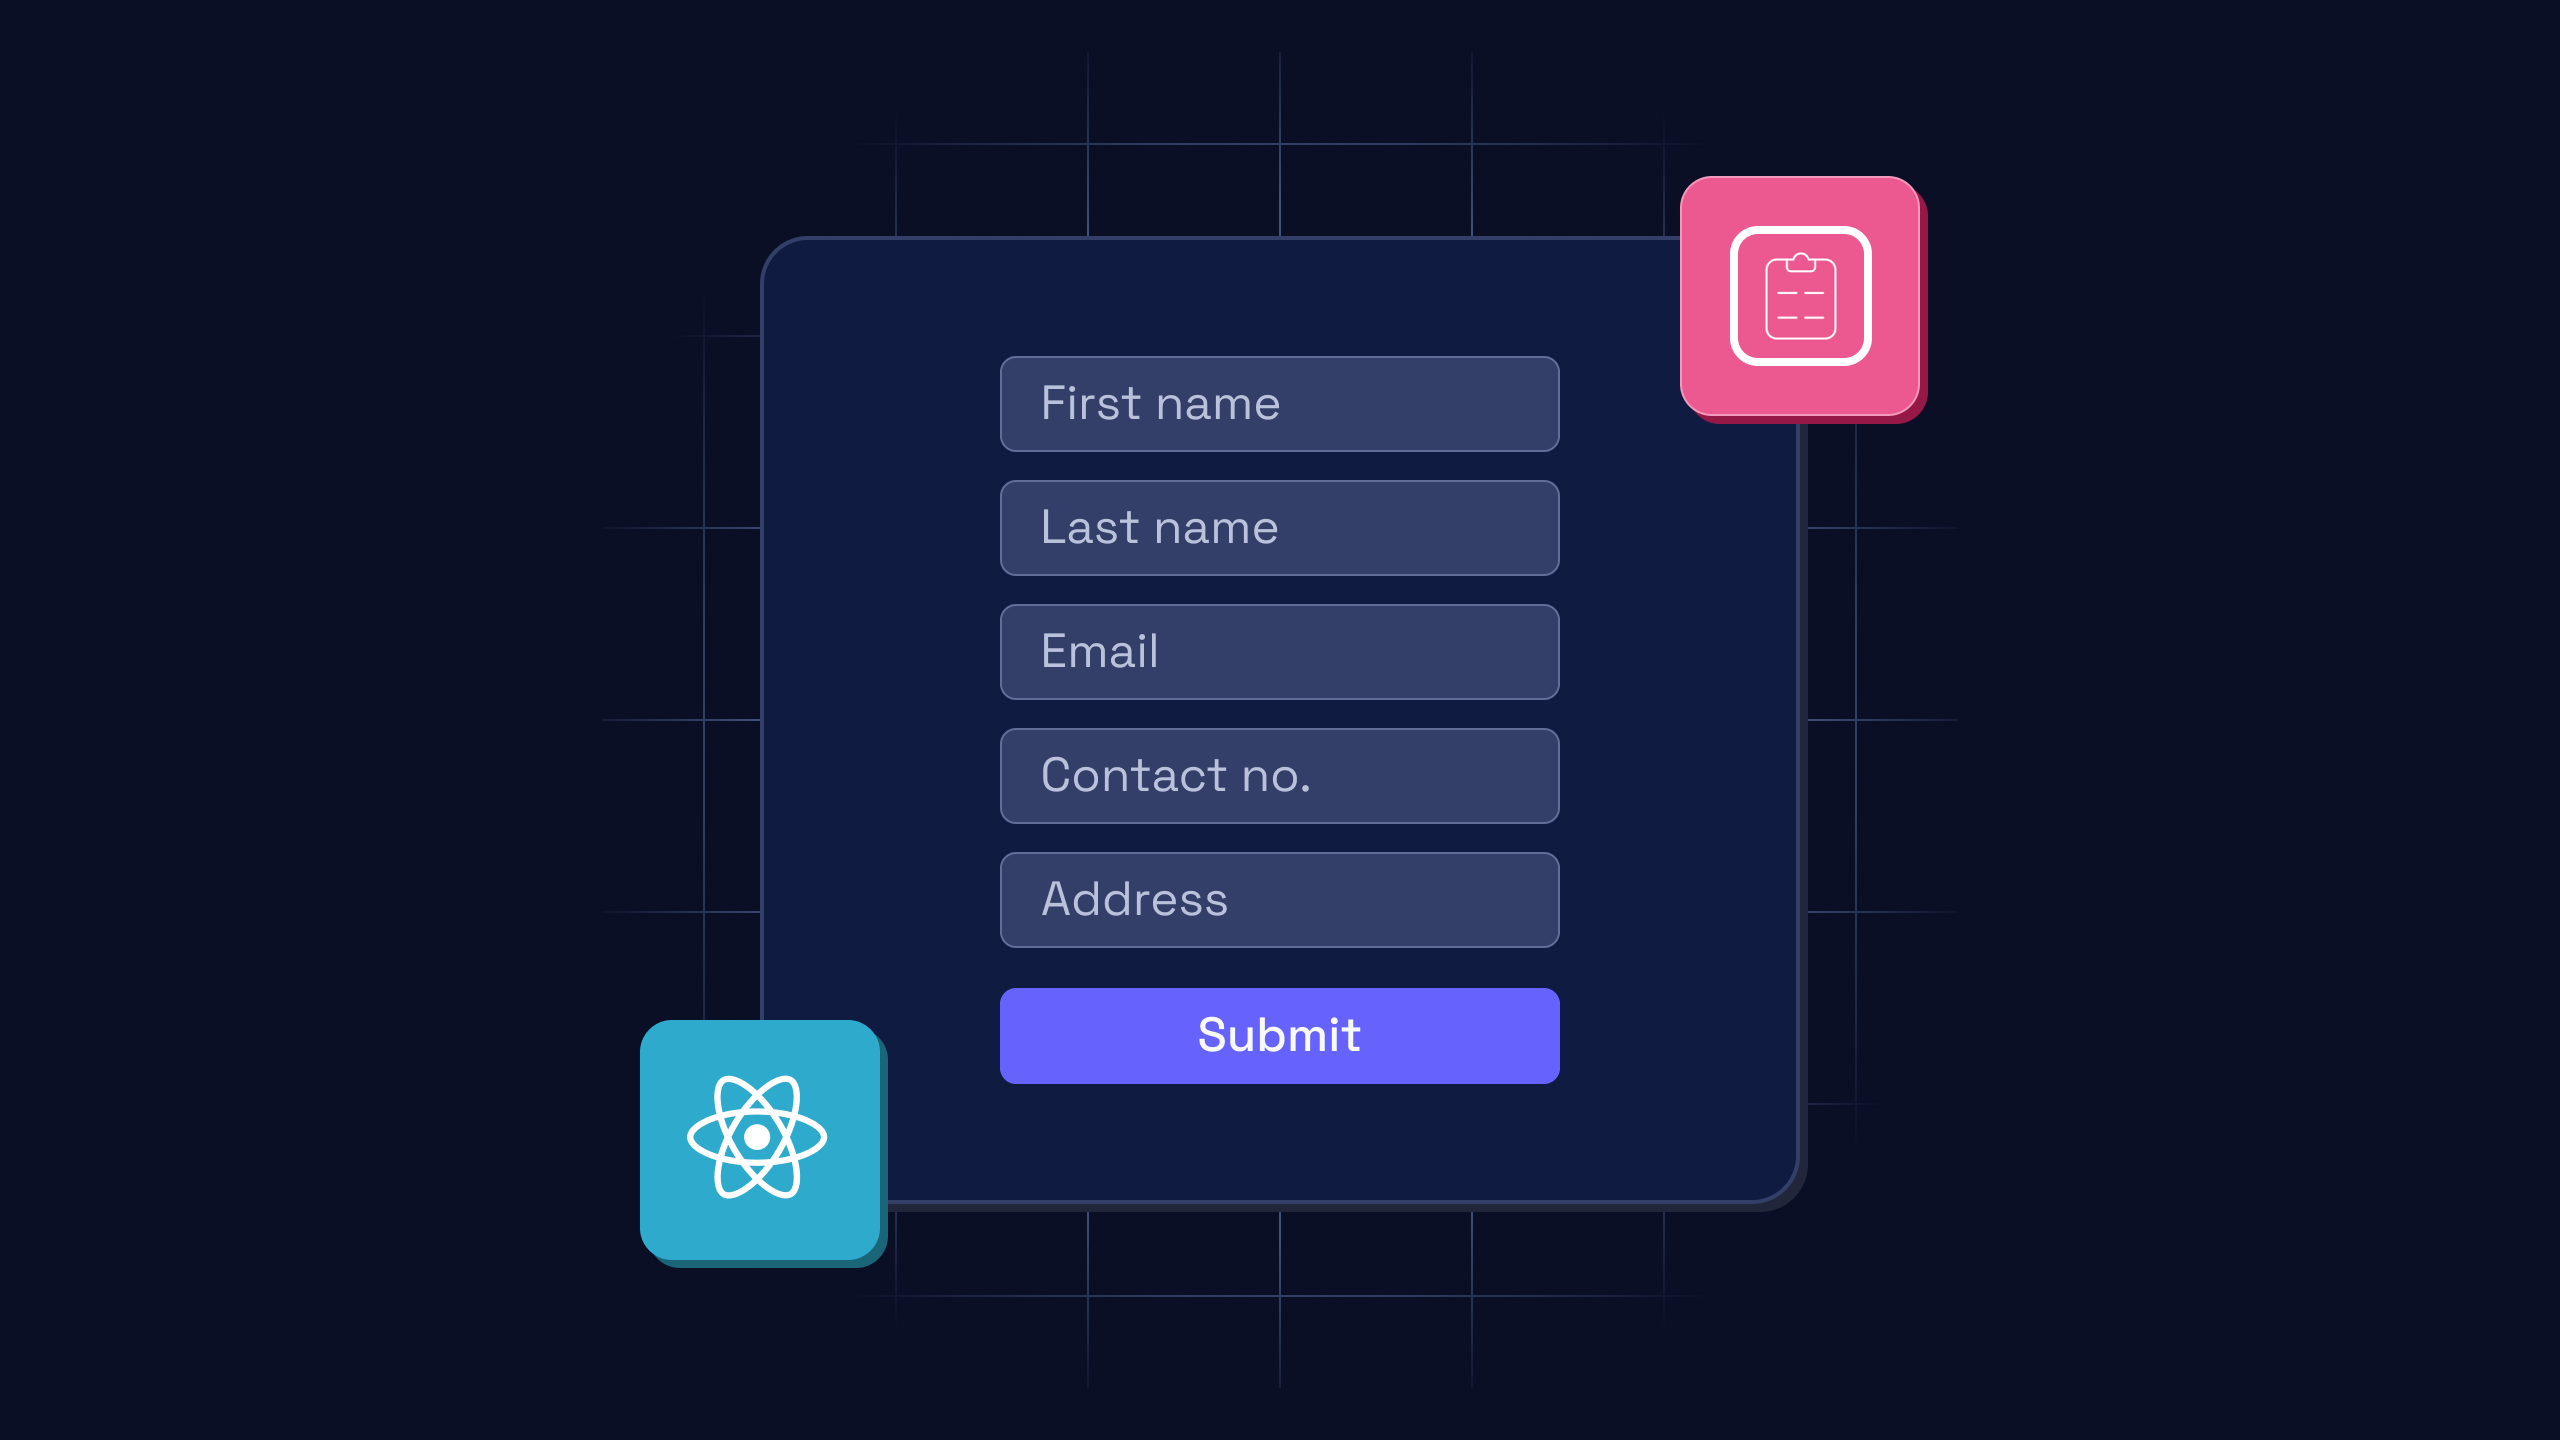Image resolution: width=2560 pixels, height=1440 pixels.
Task: Click the First name input field
Action: [x=1278, y=403]
